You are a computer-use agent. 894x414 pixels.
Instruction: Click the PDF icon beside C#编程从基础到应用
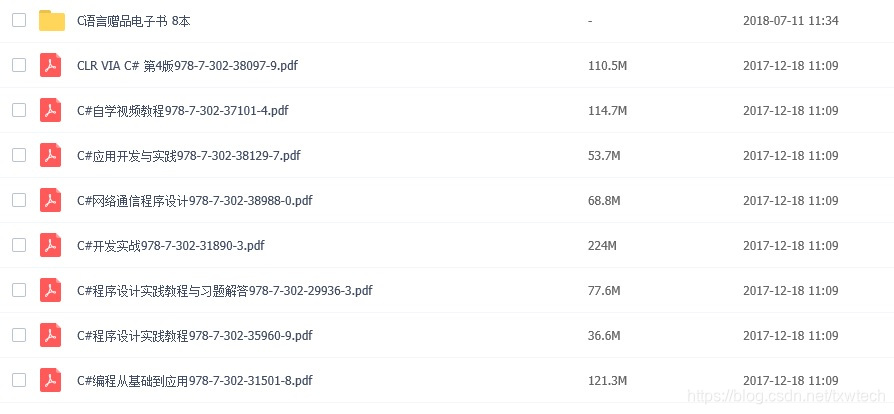click(x=51, y=381)
